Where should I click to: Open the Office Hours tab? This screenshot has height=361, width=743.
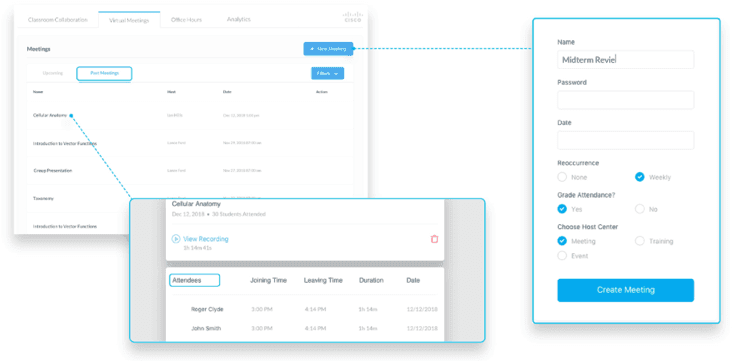pos(186,20)
